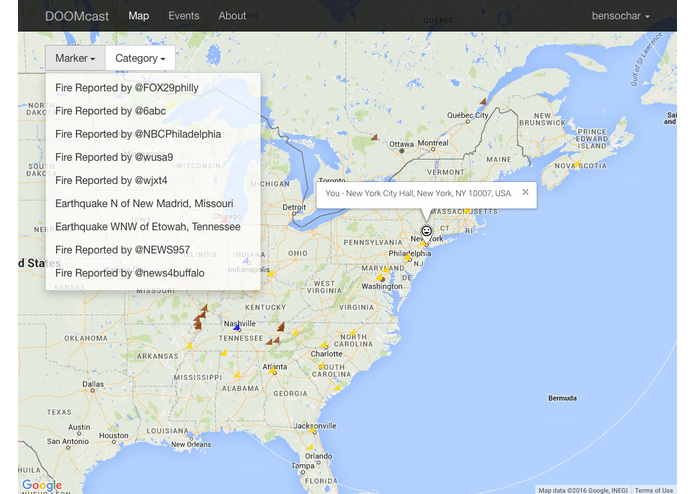This screenshot has height=494, width=695.
Task: Select Fire Reported by @6abc
Action: (153, 111)
